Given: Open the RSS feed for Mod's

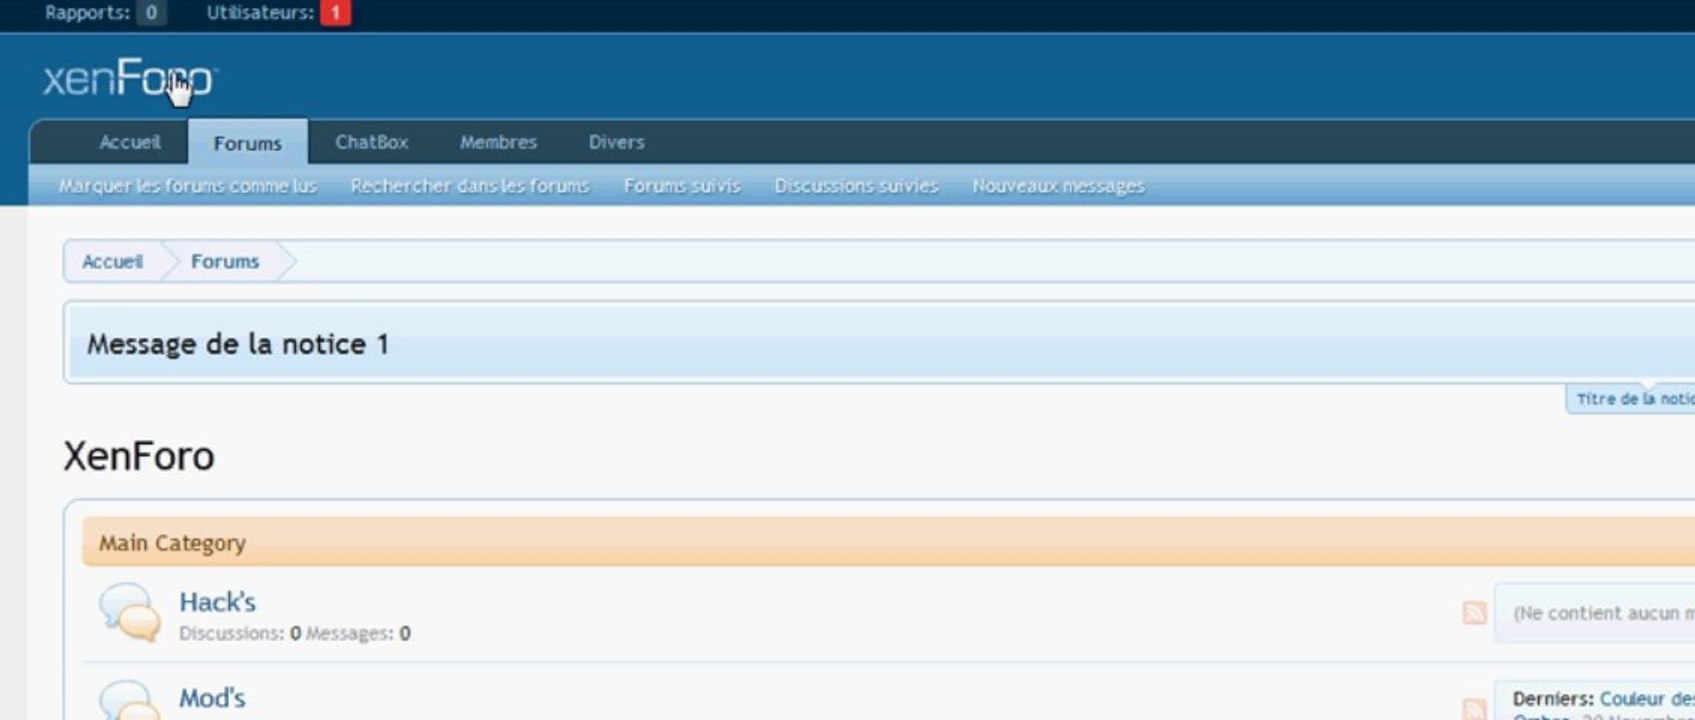Looking at the screenshot, I should 1474,709.
